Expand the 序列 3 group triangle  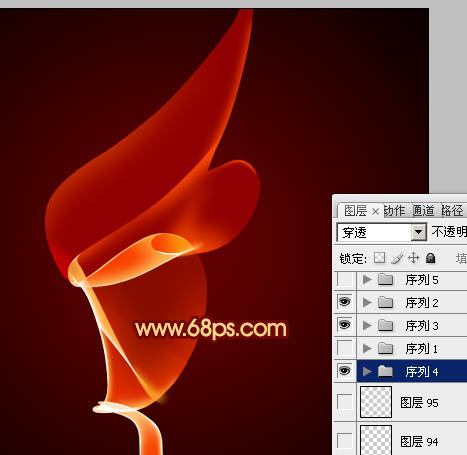[x=367, y=325]
